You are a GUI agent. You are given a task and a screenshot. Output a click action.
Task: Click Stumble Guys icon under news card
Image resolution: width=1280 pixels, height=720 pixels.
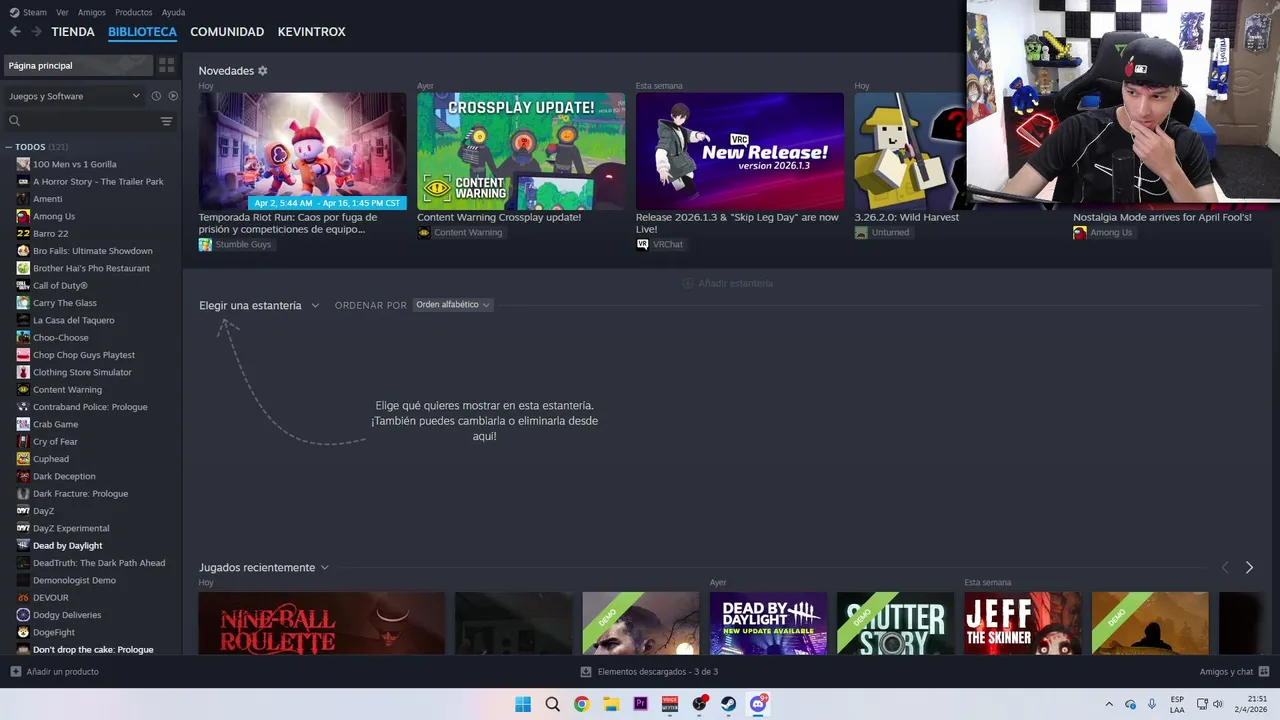click(x=205, y=244)
